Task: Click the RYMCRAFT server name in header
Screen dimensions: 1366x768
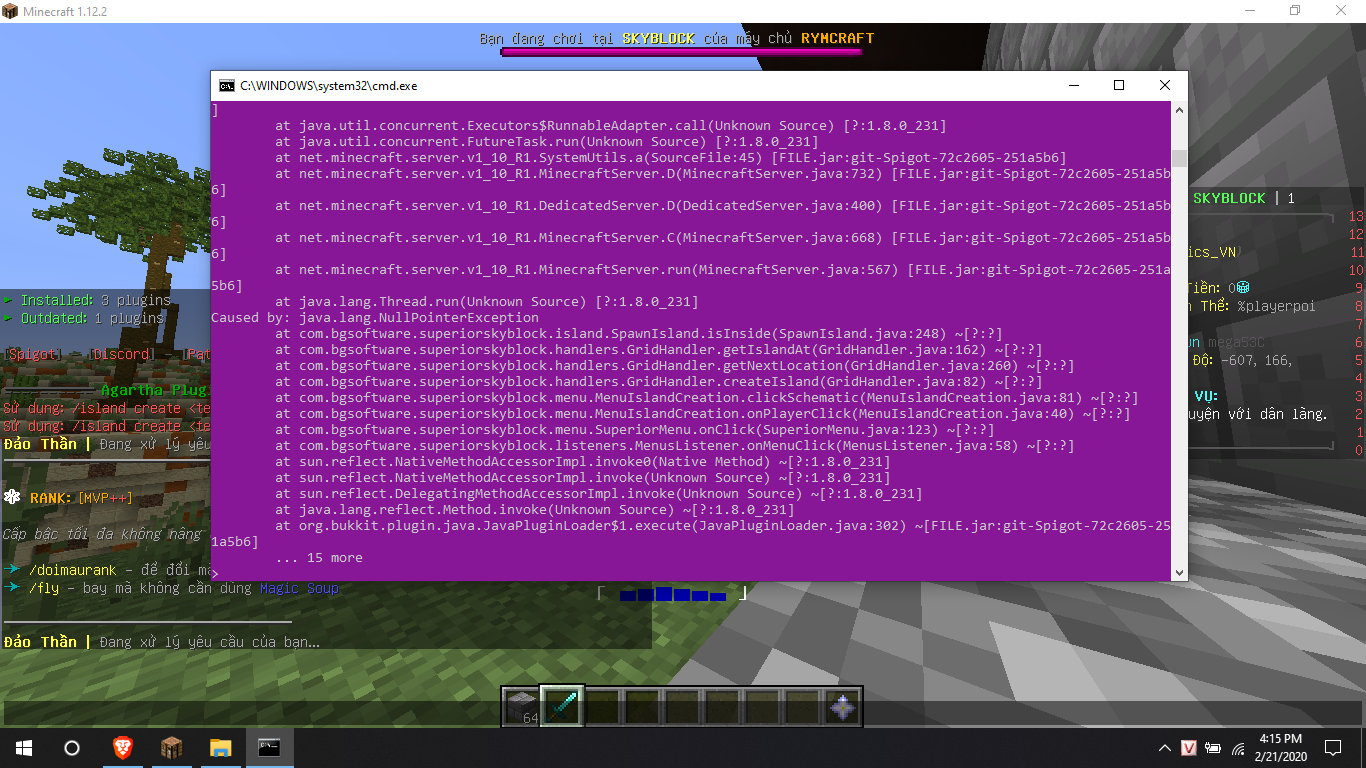Action: point(837,38)
